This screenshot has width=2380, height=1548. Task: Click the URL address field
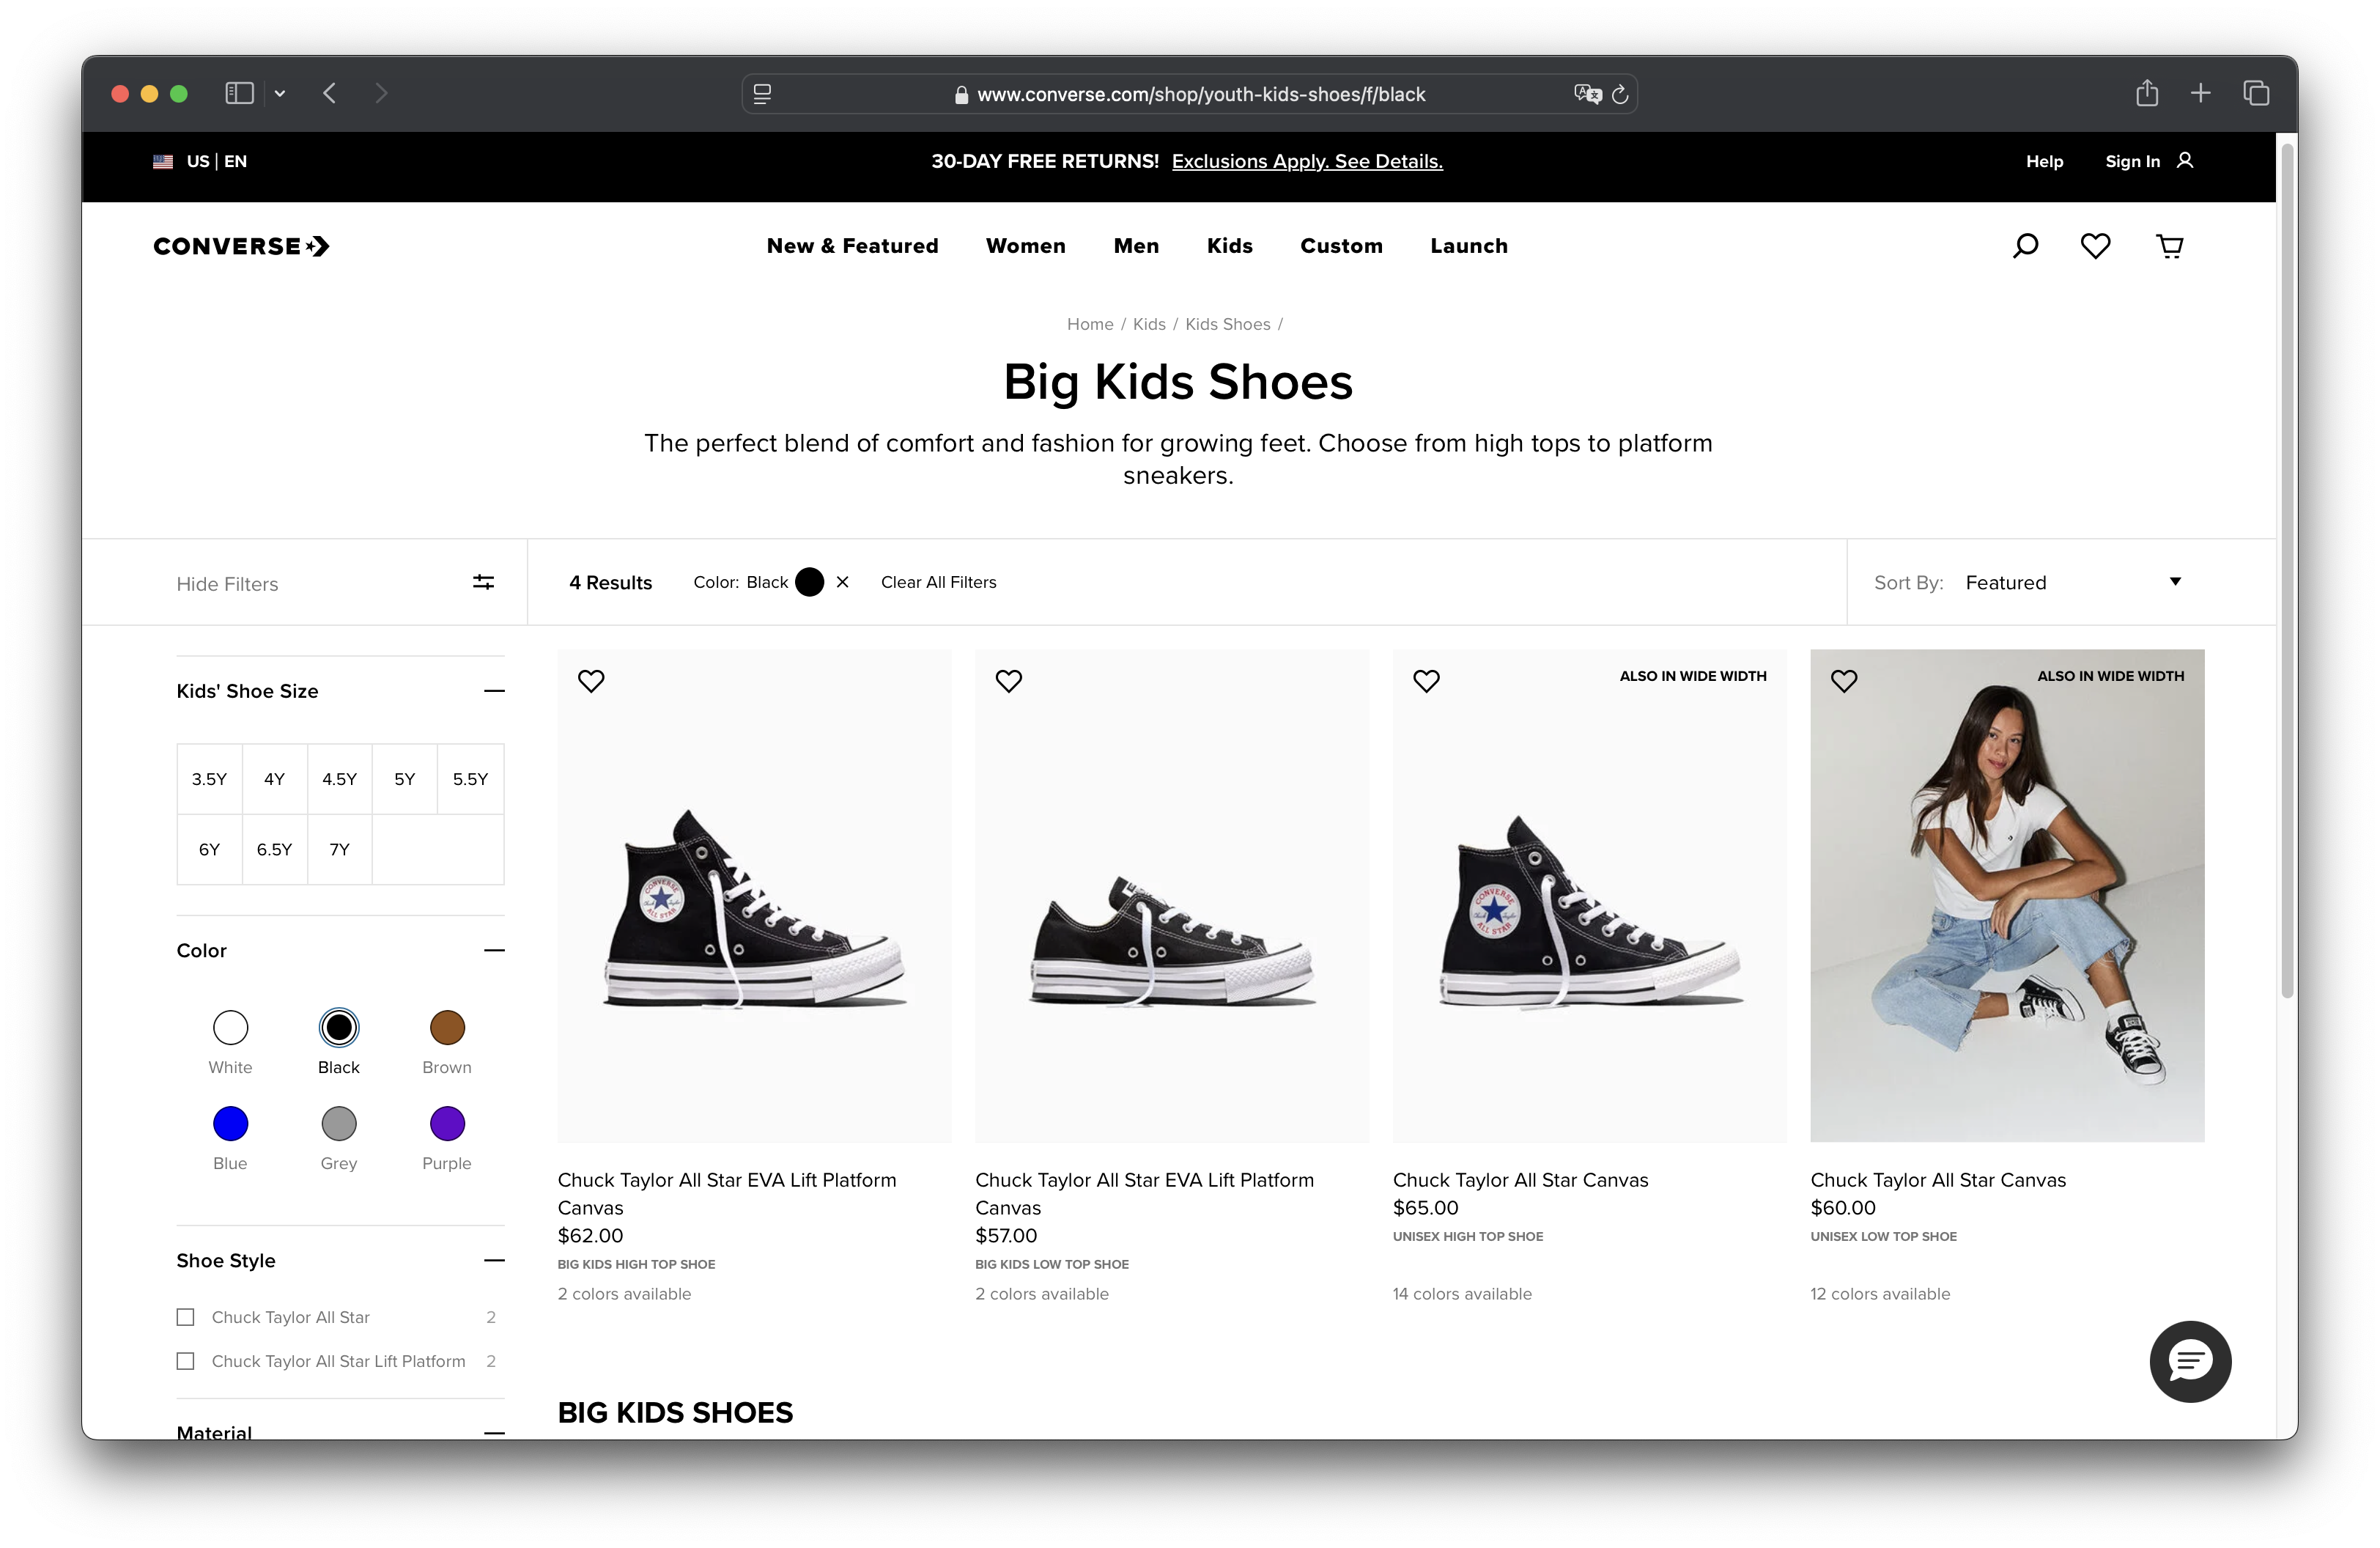pos(1189,94)
